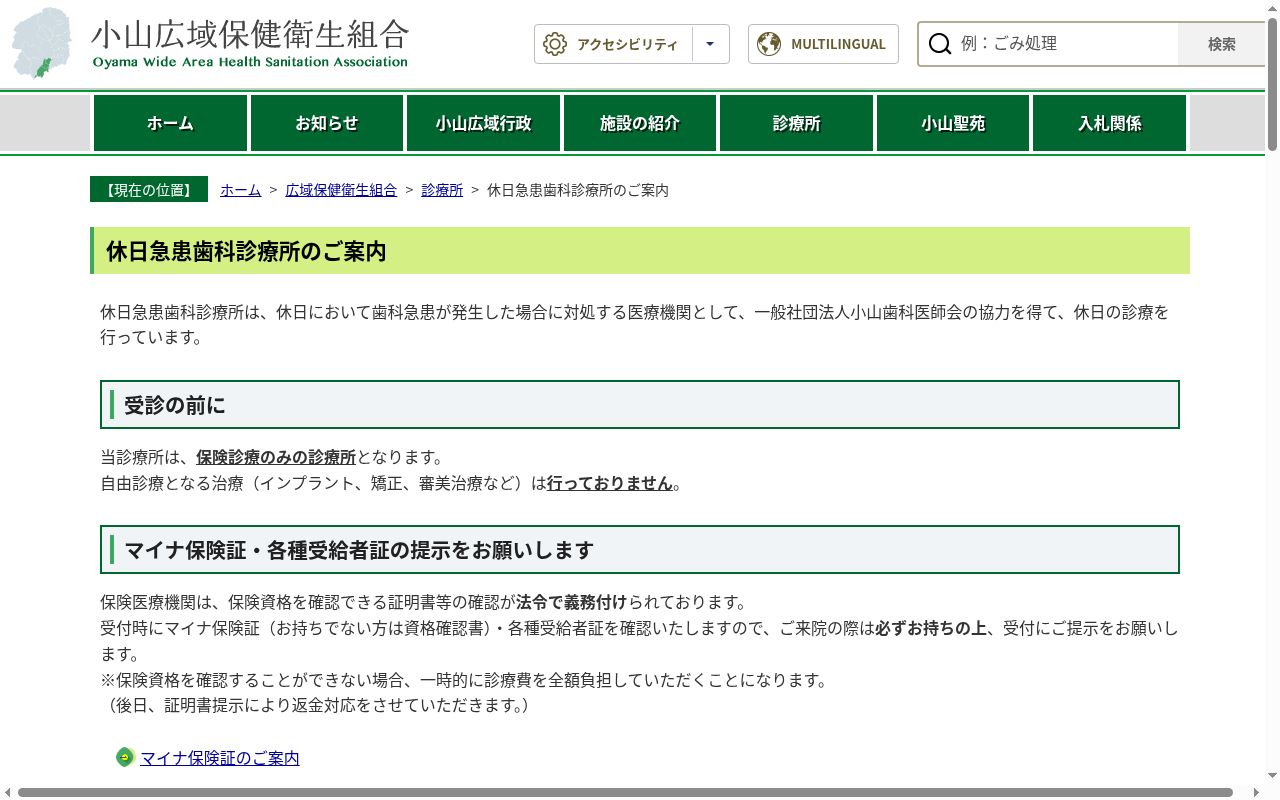This screenshot has height=800, width=1280.
Task: Expand the accessibility dropdown arrow
Action: tap(710, 44)
